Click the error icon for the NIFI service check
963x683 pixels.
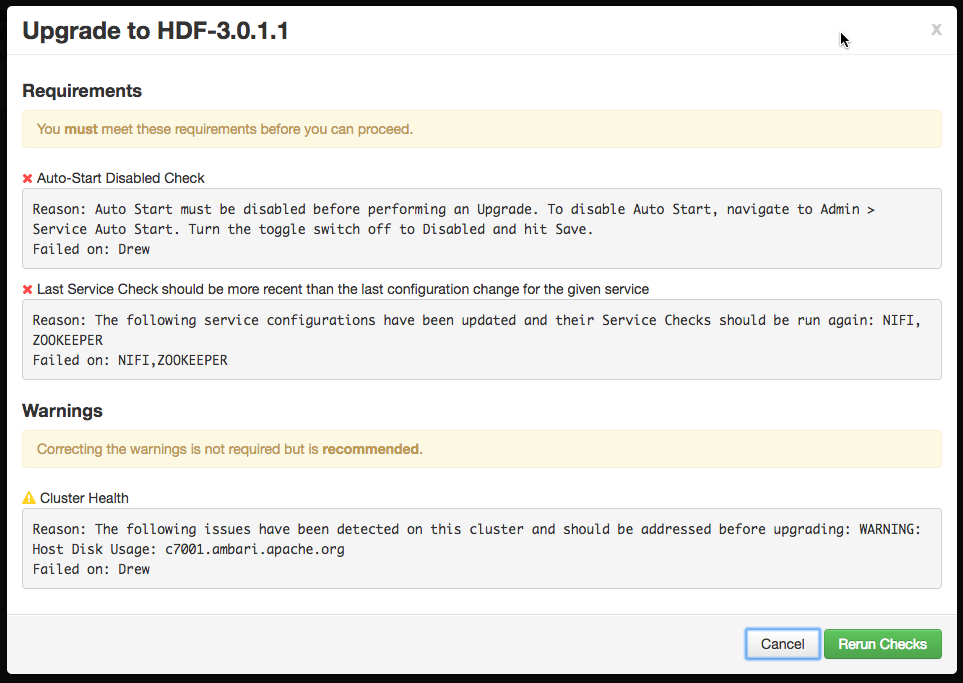[x=28, y=289]
